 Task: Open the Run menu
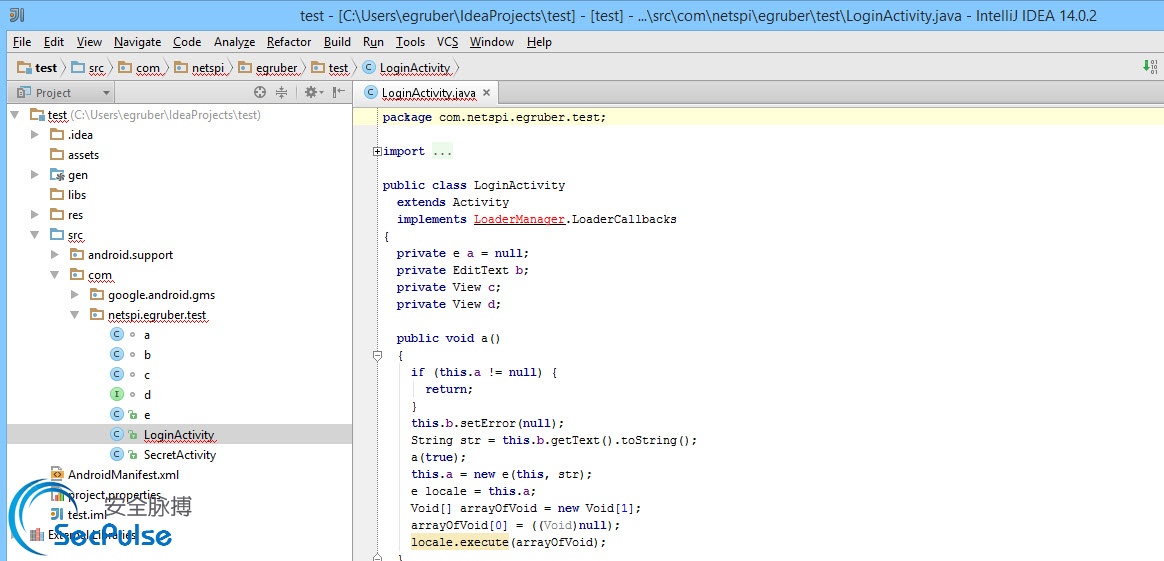(373, 42)
